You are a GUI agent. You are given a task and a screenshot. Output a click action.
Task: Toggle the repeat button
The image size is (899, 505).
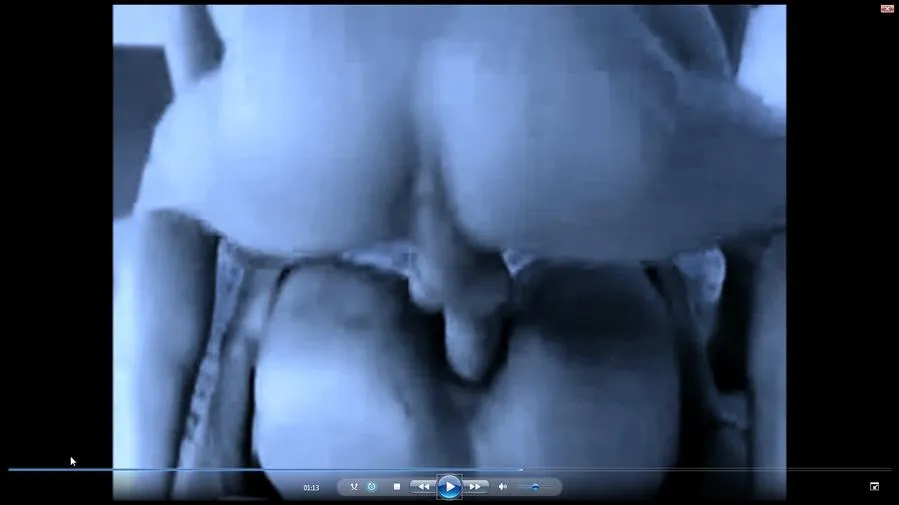tap(372, 487)
